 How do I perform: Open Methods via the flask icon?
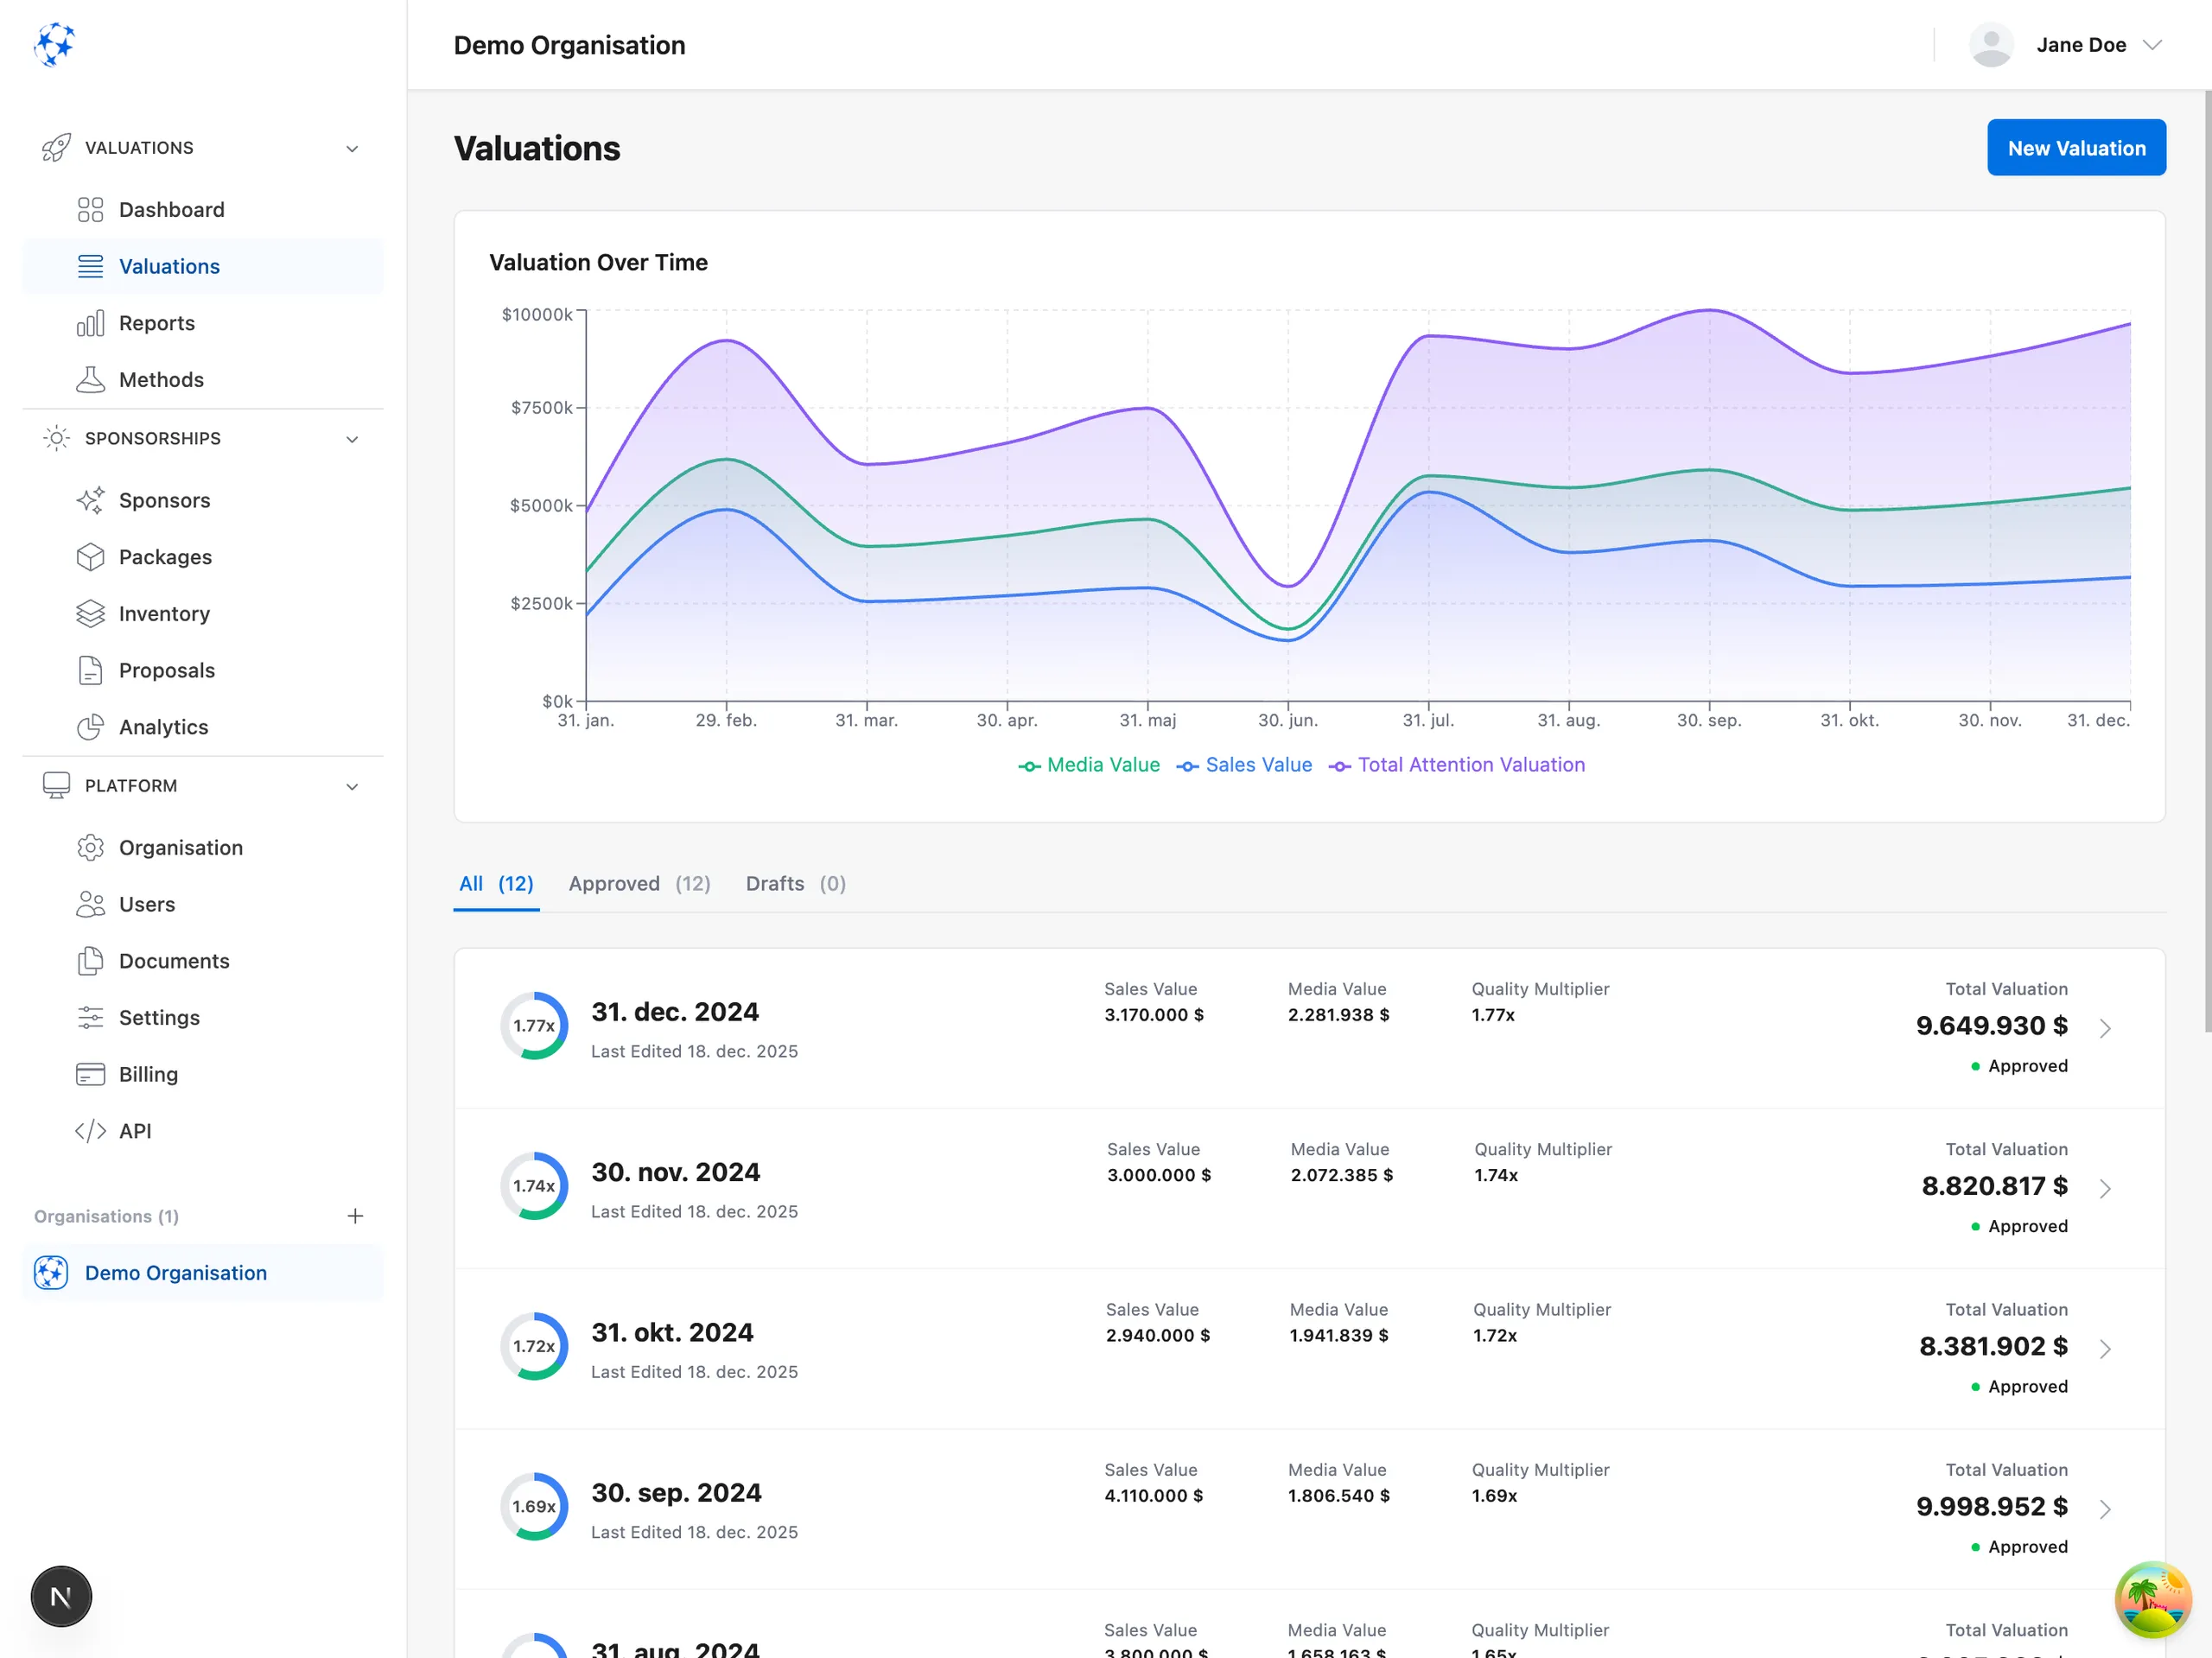pyautogui.click(x=90, y=379)
